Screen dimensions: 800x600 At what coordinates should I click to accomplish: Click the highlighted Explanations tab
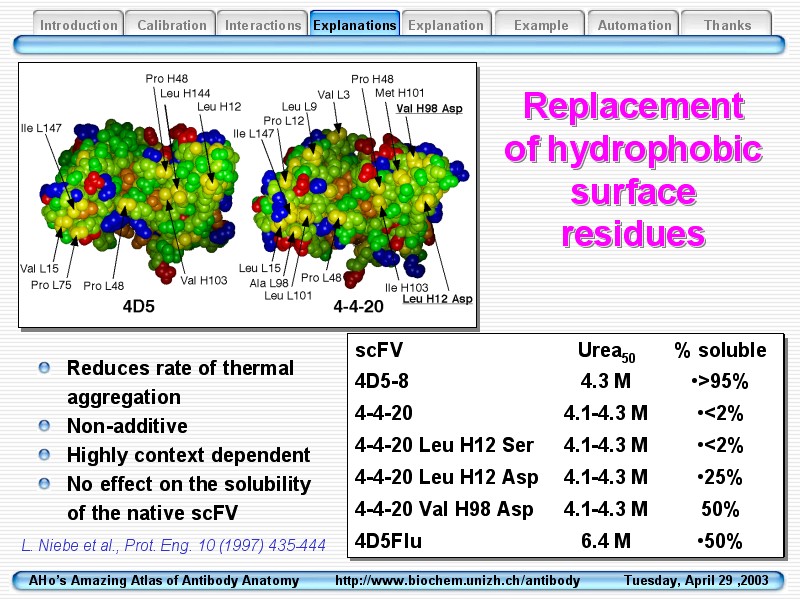coord(354,25)
